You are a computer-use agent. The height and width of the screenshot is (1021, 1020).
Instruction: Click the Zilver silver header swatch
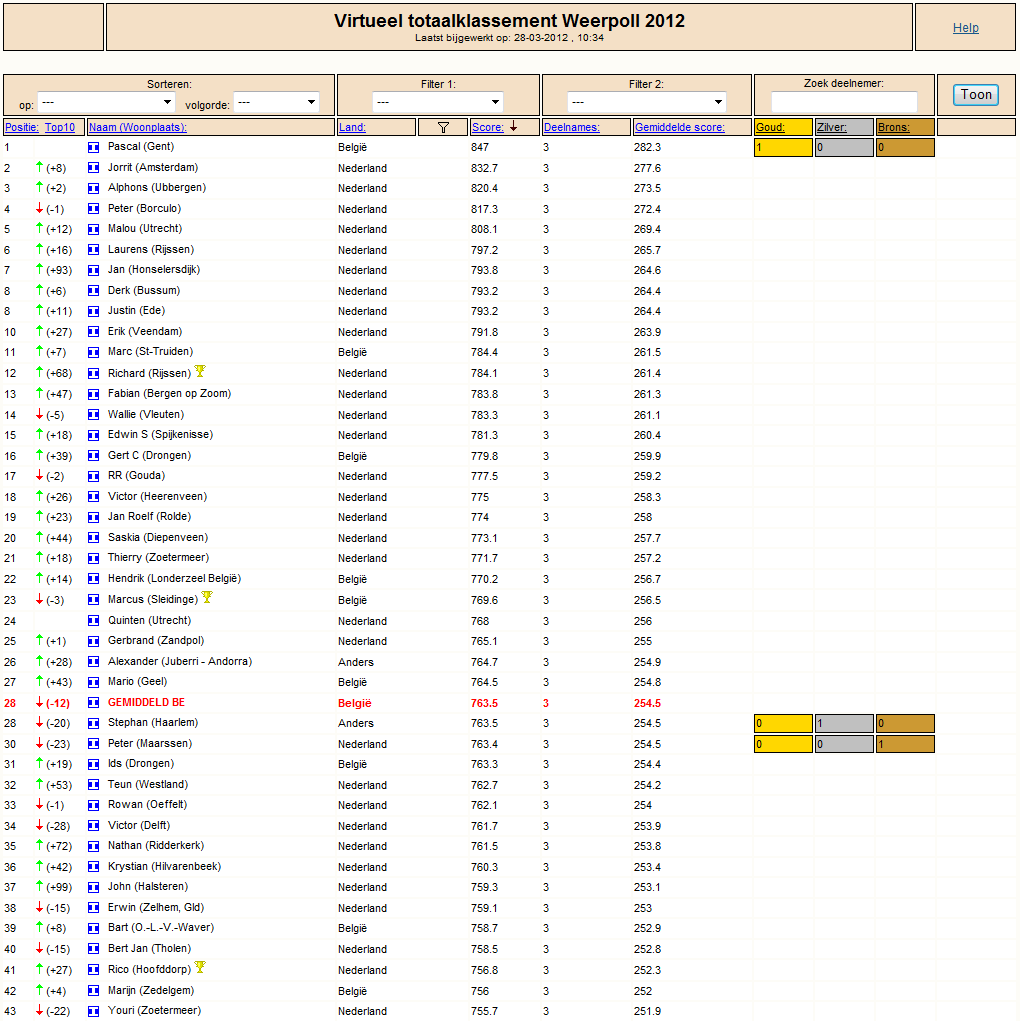[x=844, y=128]
